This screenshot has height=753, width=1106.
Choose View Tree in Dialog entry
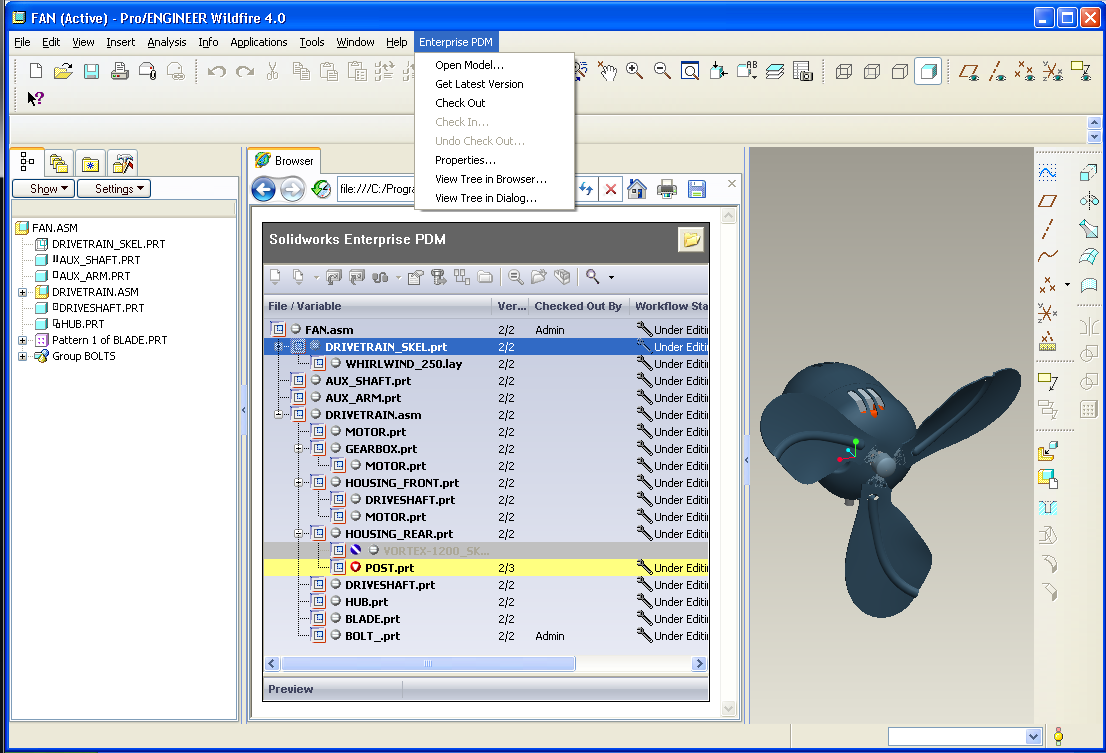coord(486,198)
